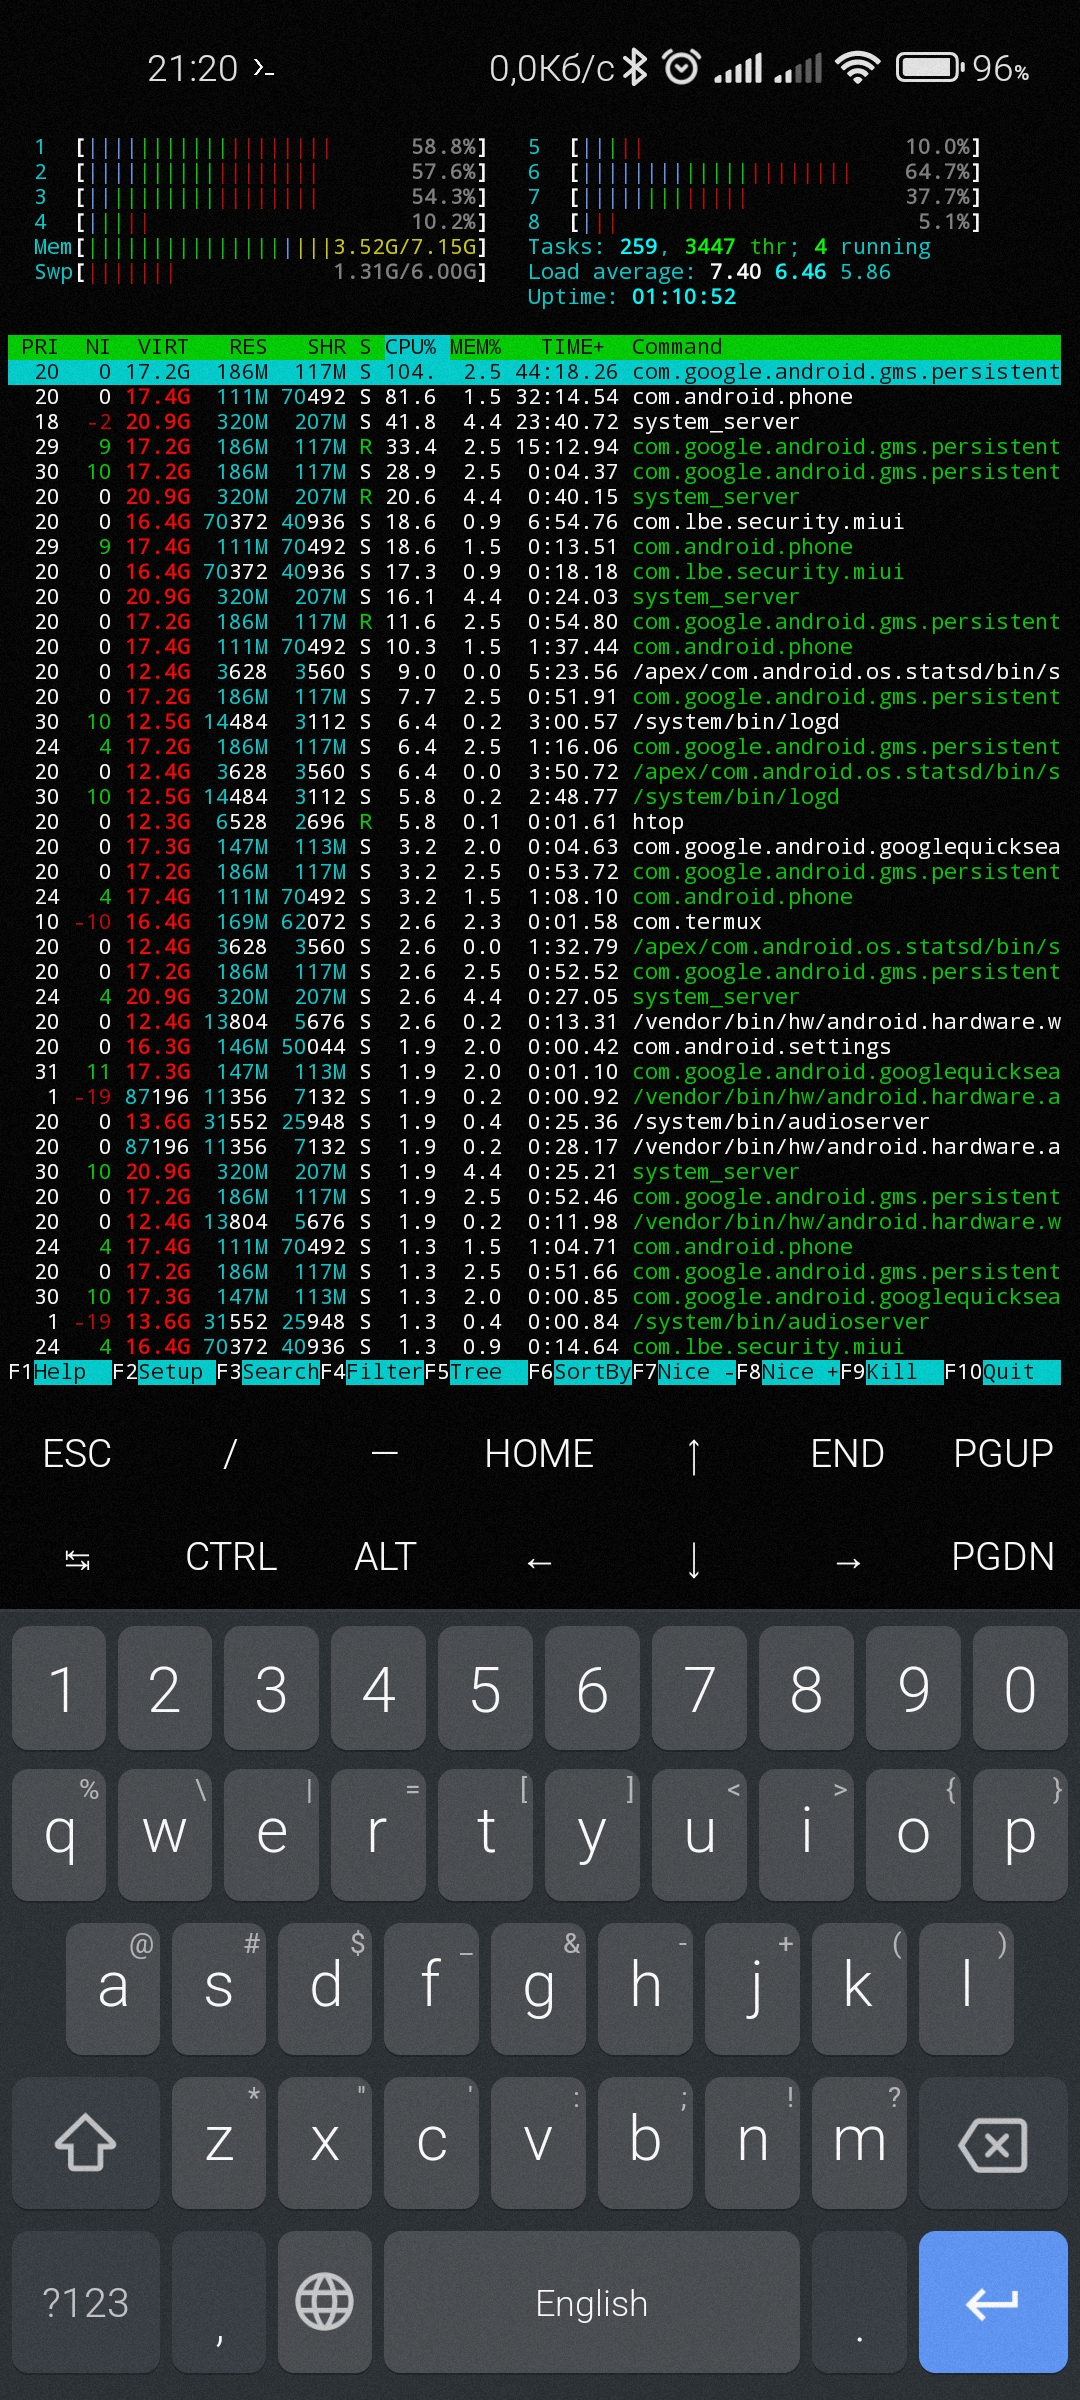Tap the blue enter key
This screenshot has width=1080, height=2400.
pyautogui.click(x=993, y=2301)
